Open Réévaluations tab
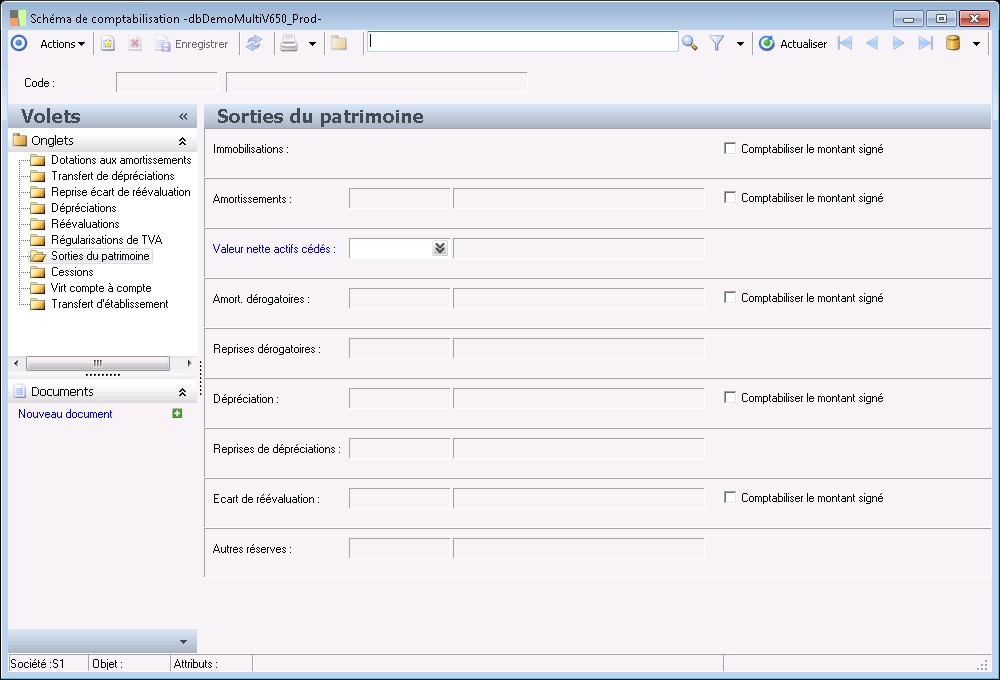Viewport: 1000px width, 680px height. [85, 224]
